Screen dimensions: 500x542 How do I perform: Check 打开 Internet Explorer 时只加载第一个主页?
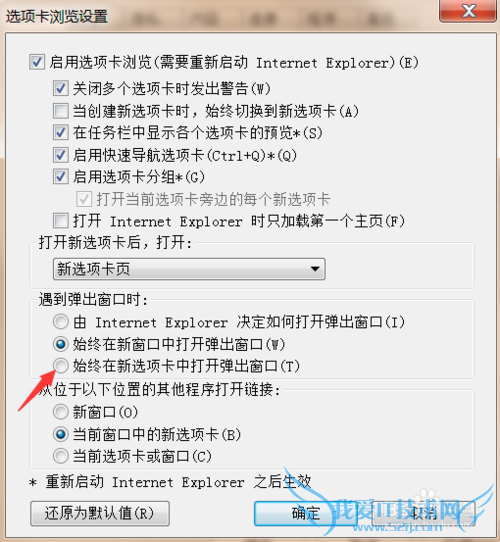(x=61, y=221)
